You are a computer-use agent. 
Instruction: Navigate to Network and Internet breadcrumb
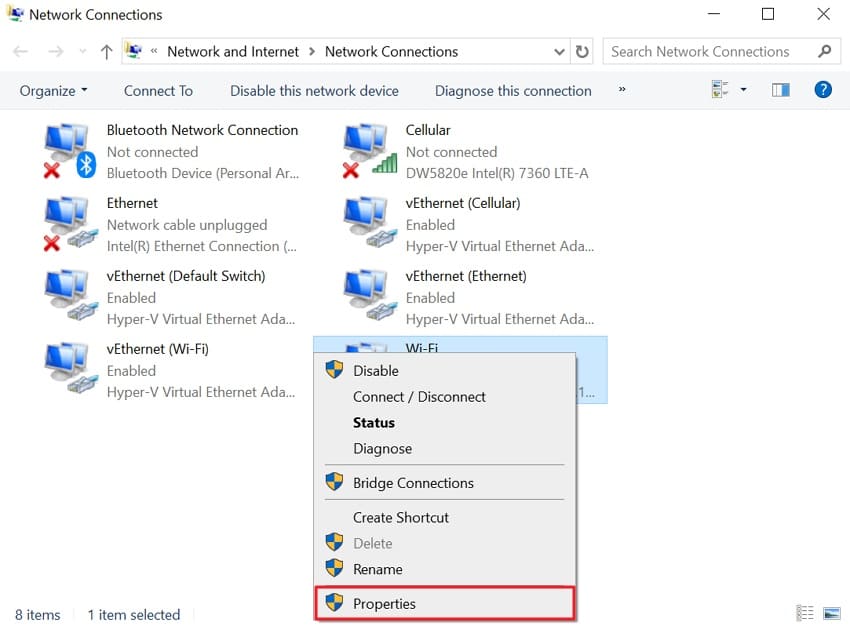tap(233, 51)
